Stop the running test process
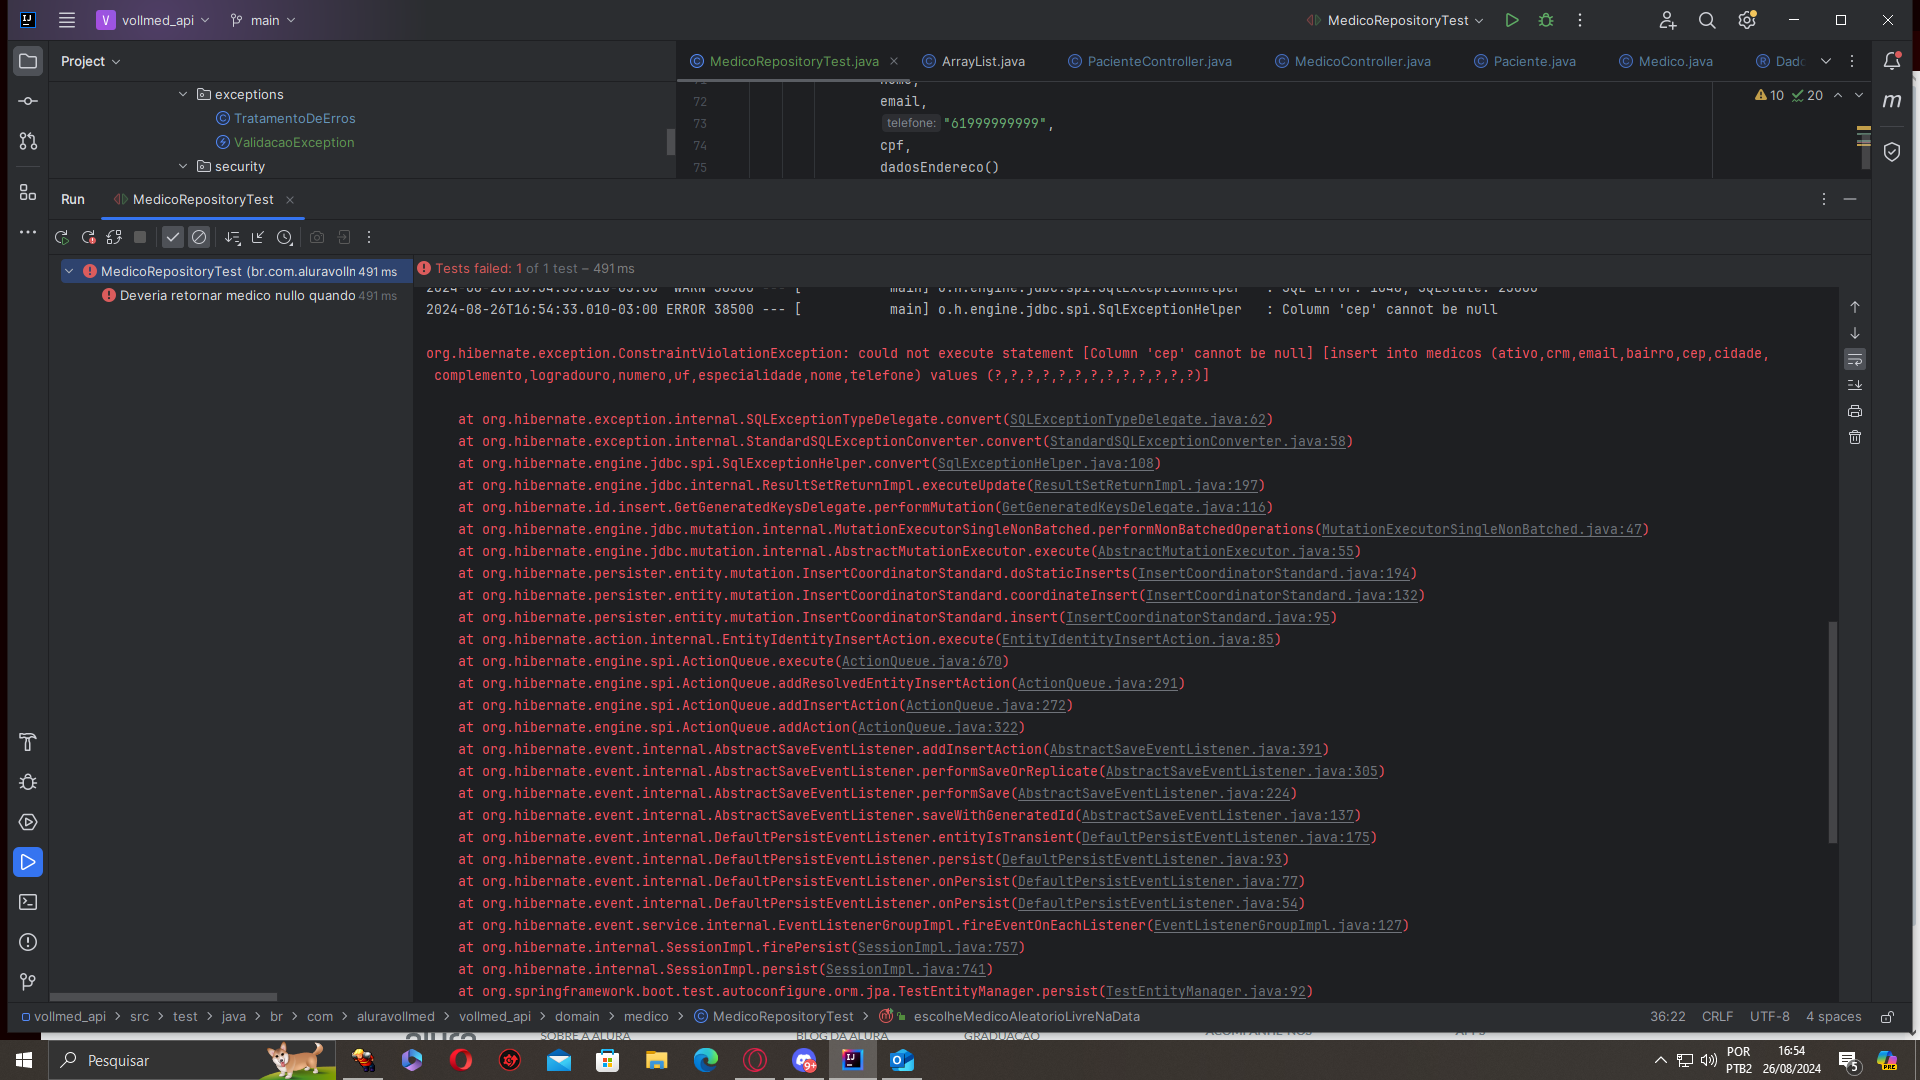Viewport: 1920px width, 1080px height. point(140,238)
